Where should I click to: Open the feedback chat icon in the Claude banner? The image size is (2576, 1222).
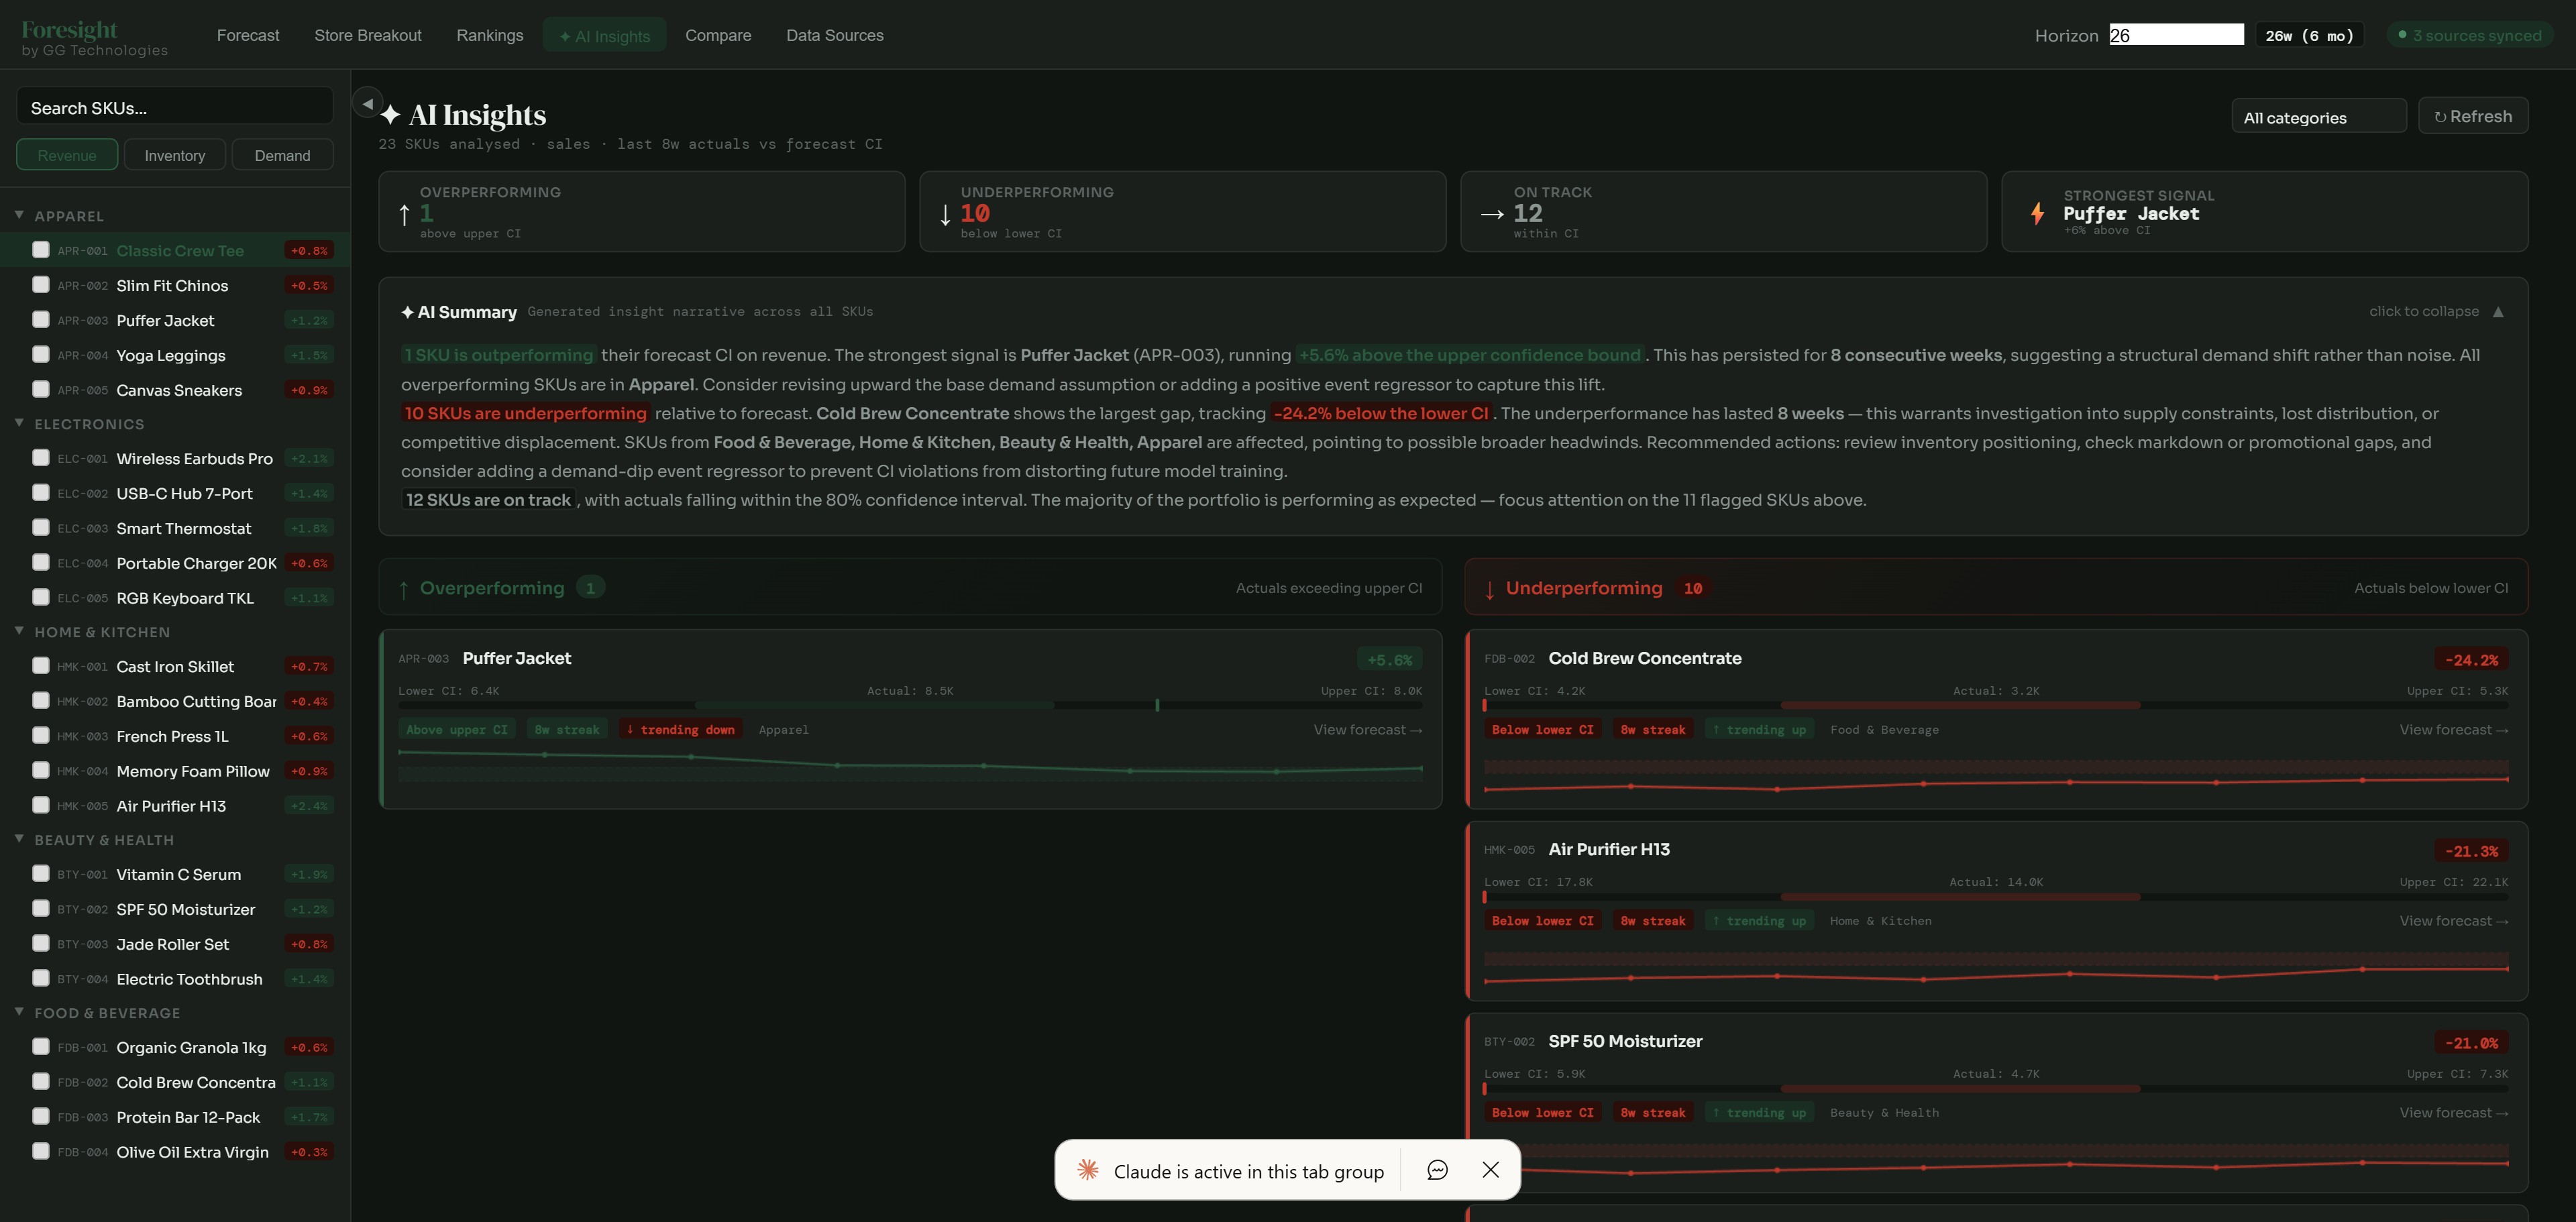pos(1437,1170)
